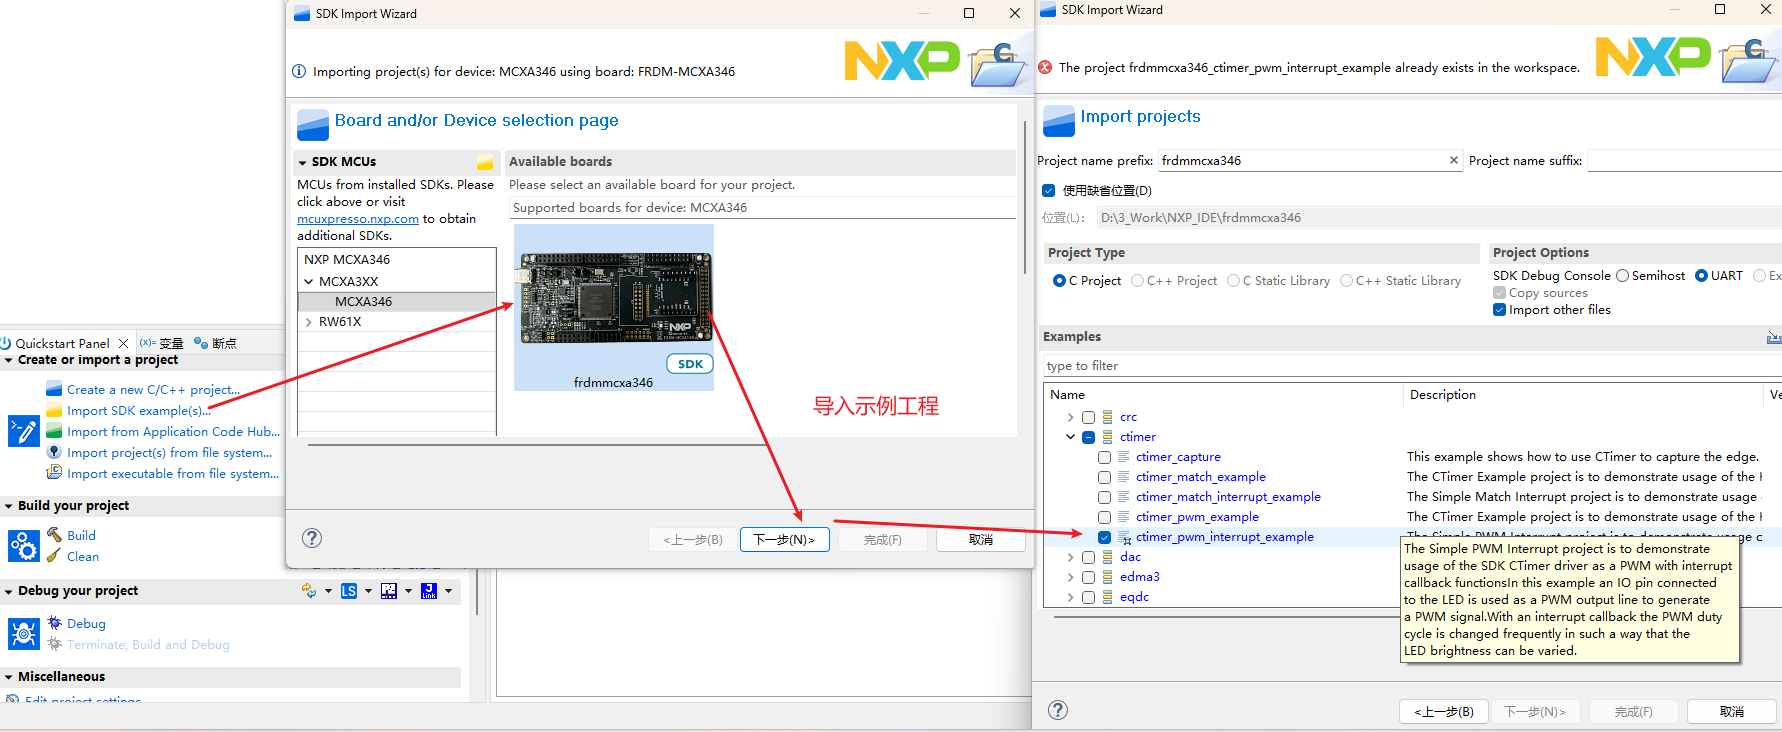Check the ctimer_capture example checkbox

coord(1104,457)
